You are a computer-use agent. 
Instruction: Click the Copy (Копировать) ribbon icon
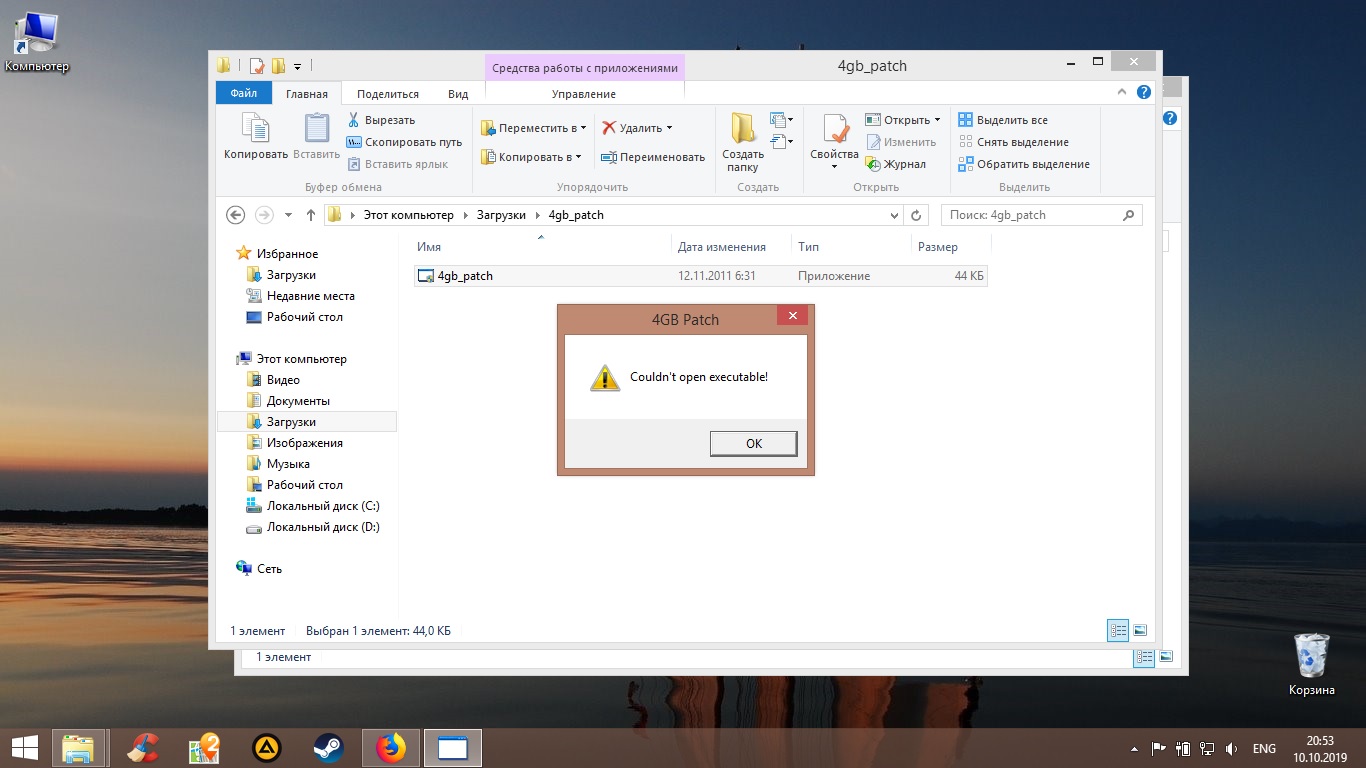255,130
